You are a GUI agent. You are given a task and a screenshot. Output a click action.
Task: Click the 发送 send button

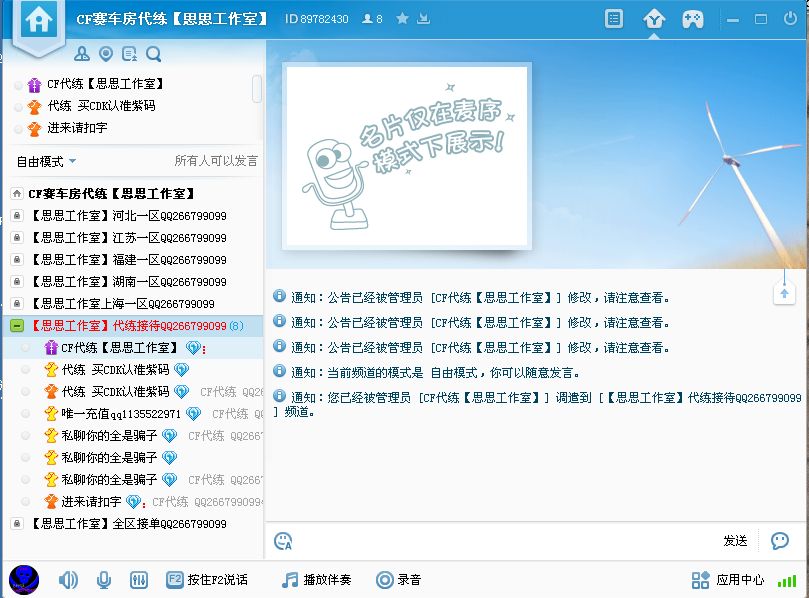tap(735, 540)
